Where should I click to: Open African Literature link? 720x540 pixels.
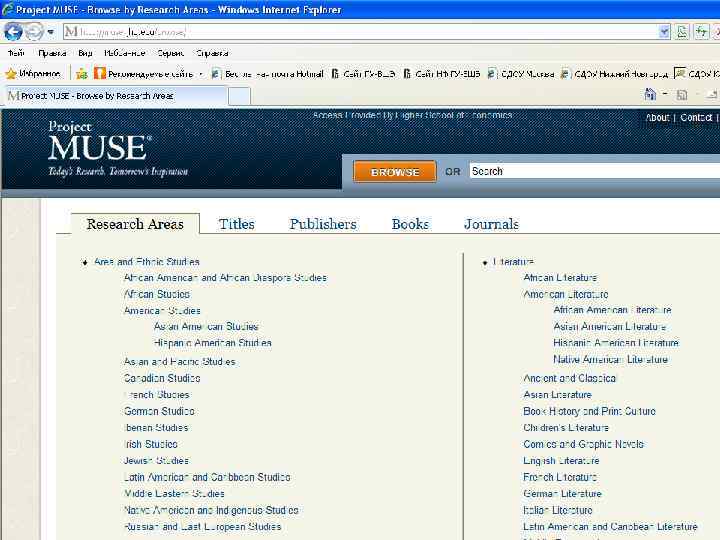pyautogui.click(x=560, y=278)
